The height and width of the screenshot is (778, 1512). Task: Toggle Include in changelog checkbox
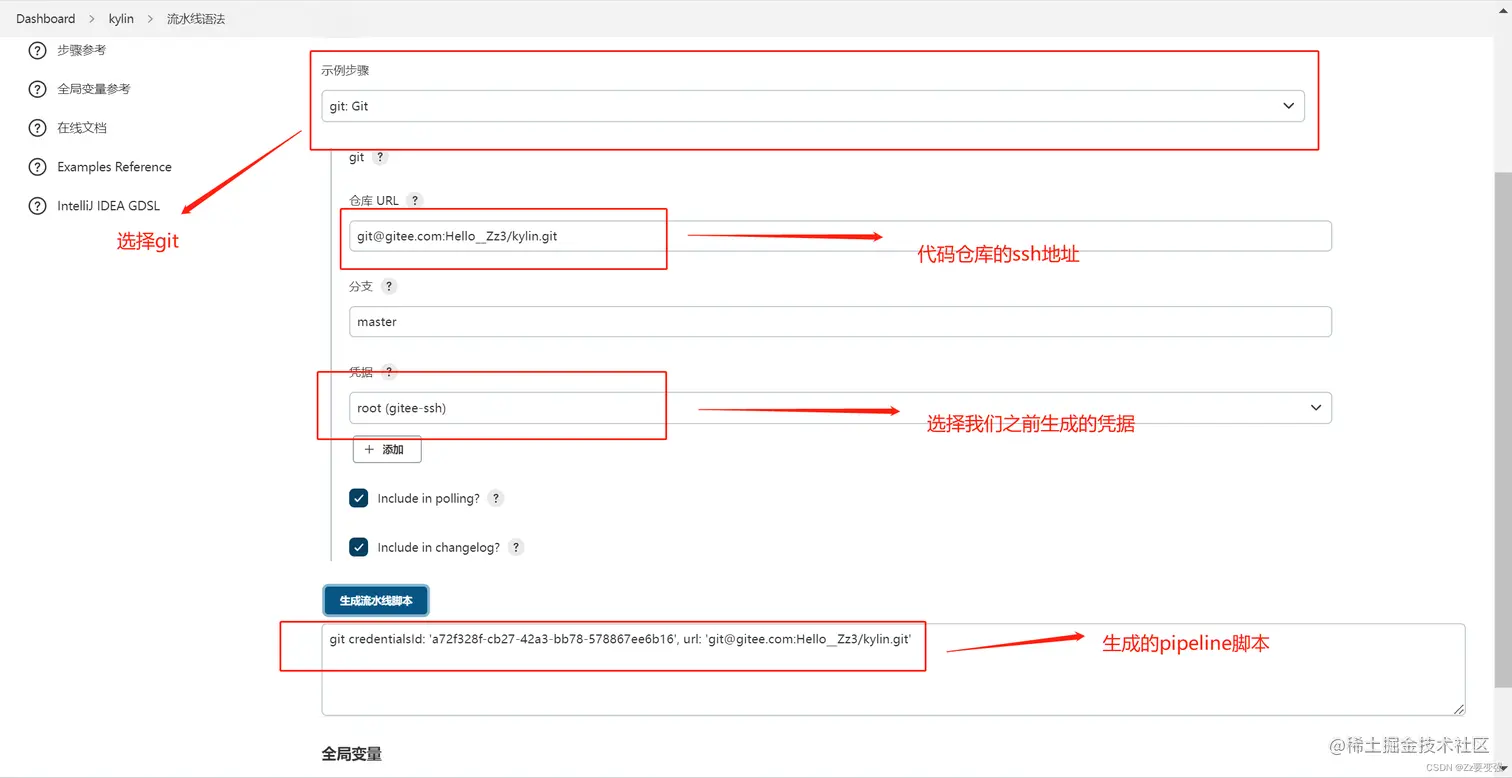pyautogui.click(x=359, y=547)
